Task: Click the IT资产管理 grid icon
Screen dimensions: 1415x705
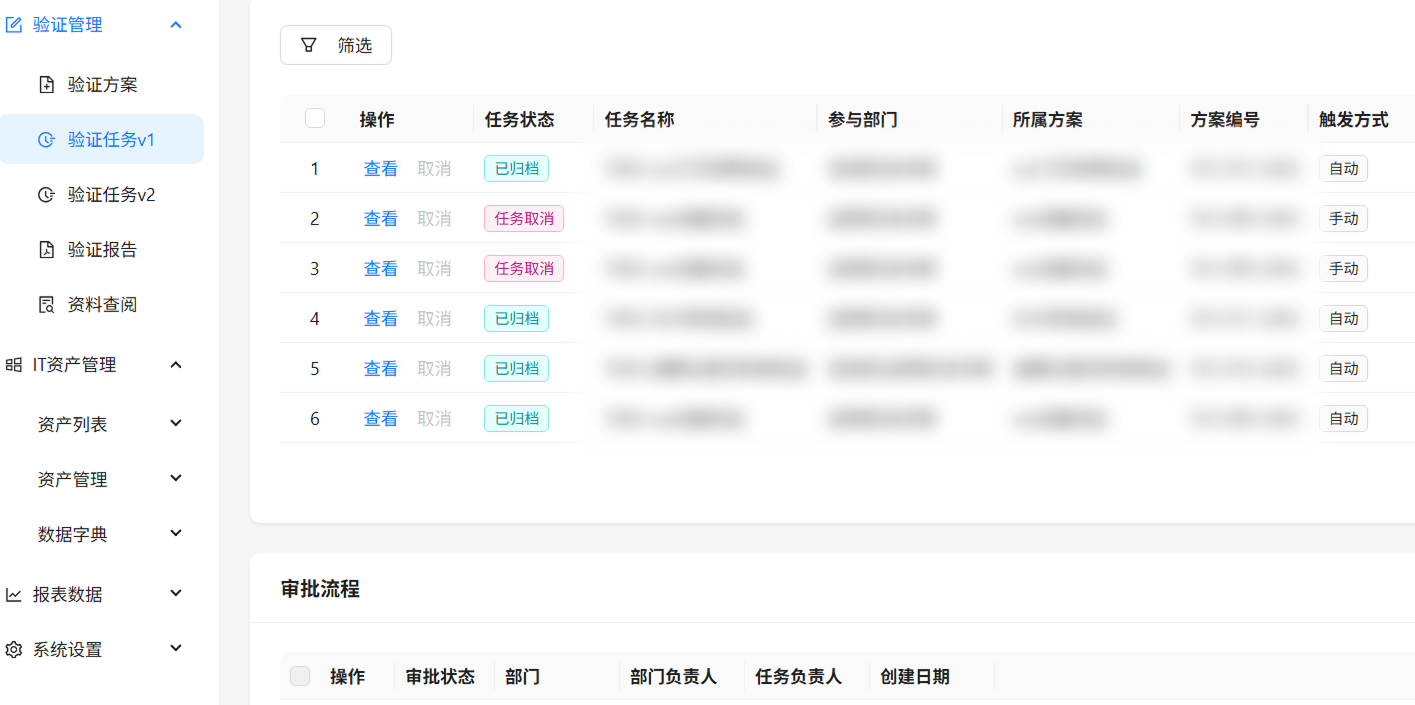Action: (x=14, y=365)
